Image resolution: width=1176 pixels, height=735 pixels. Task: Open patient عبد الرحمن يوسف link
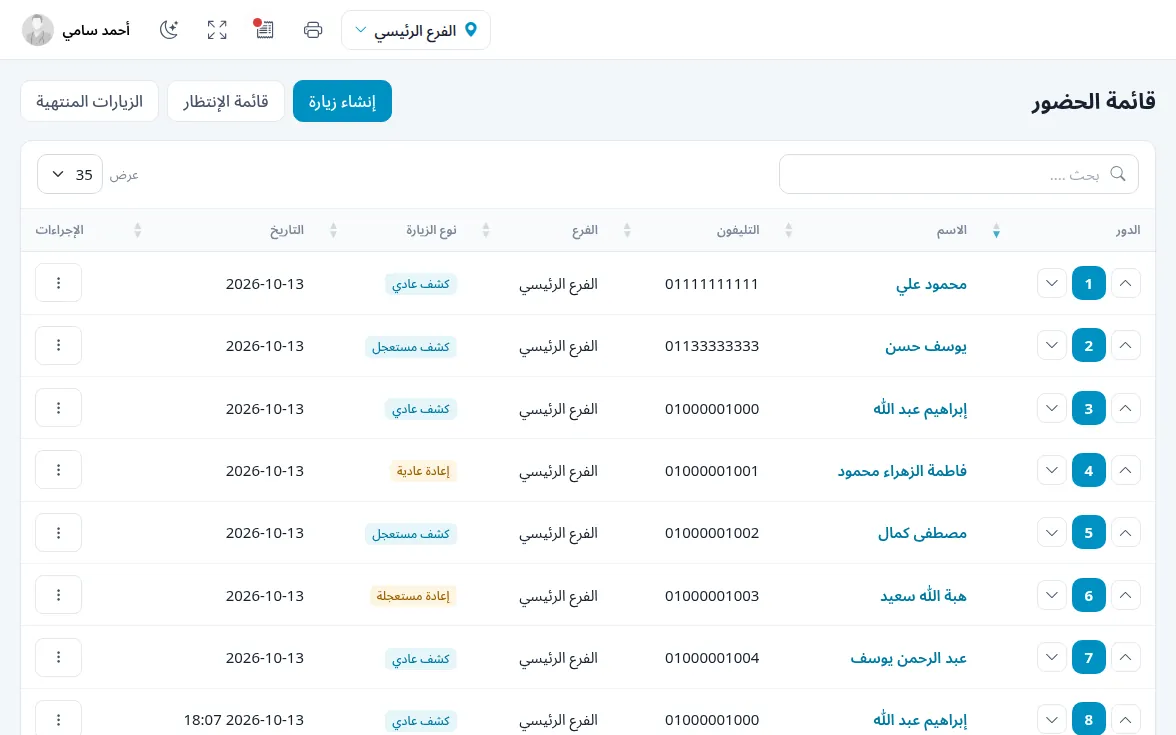908,658
